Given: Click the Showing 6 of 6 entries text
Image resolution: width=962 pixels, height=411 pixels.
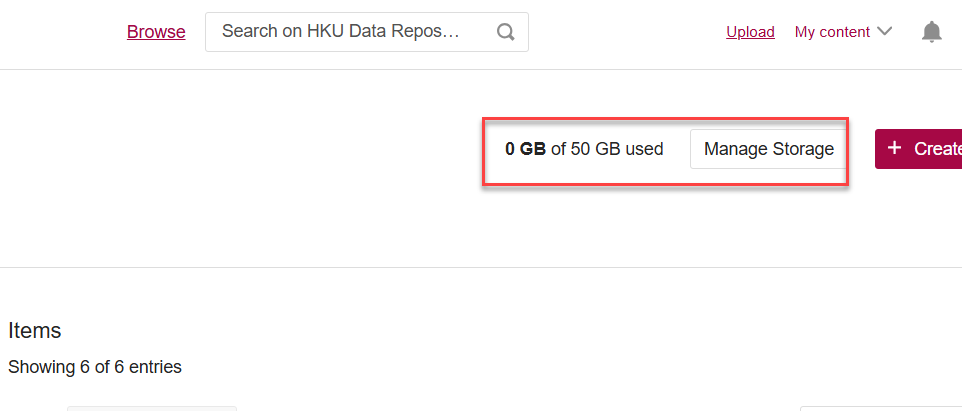Looking at the screenshot, I should pos(95,367).
